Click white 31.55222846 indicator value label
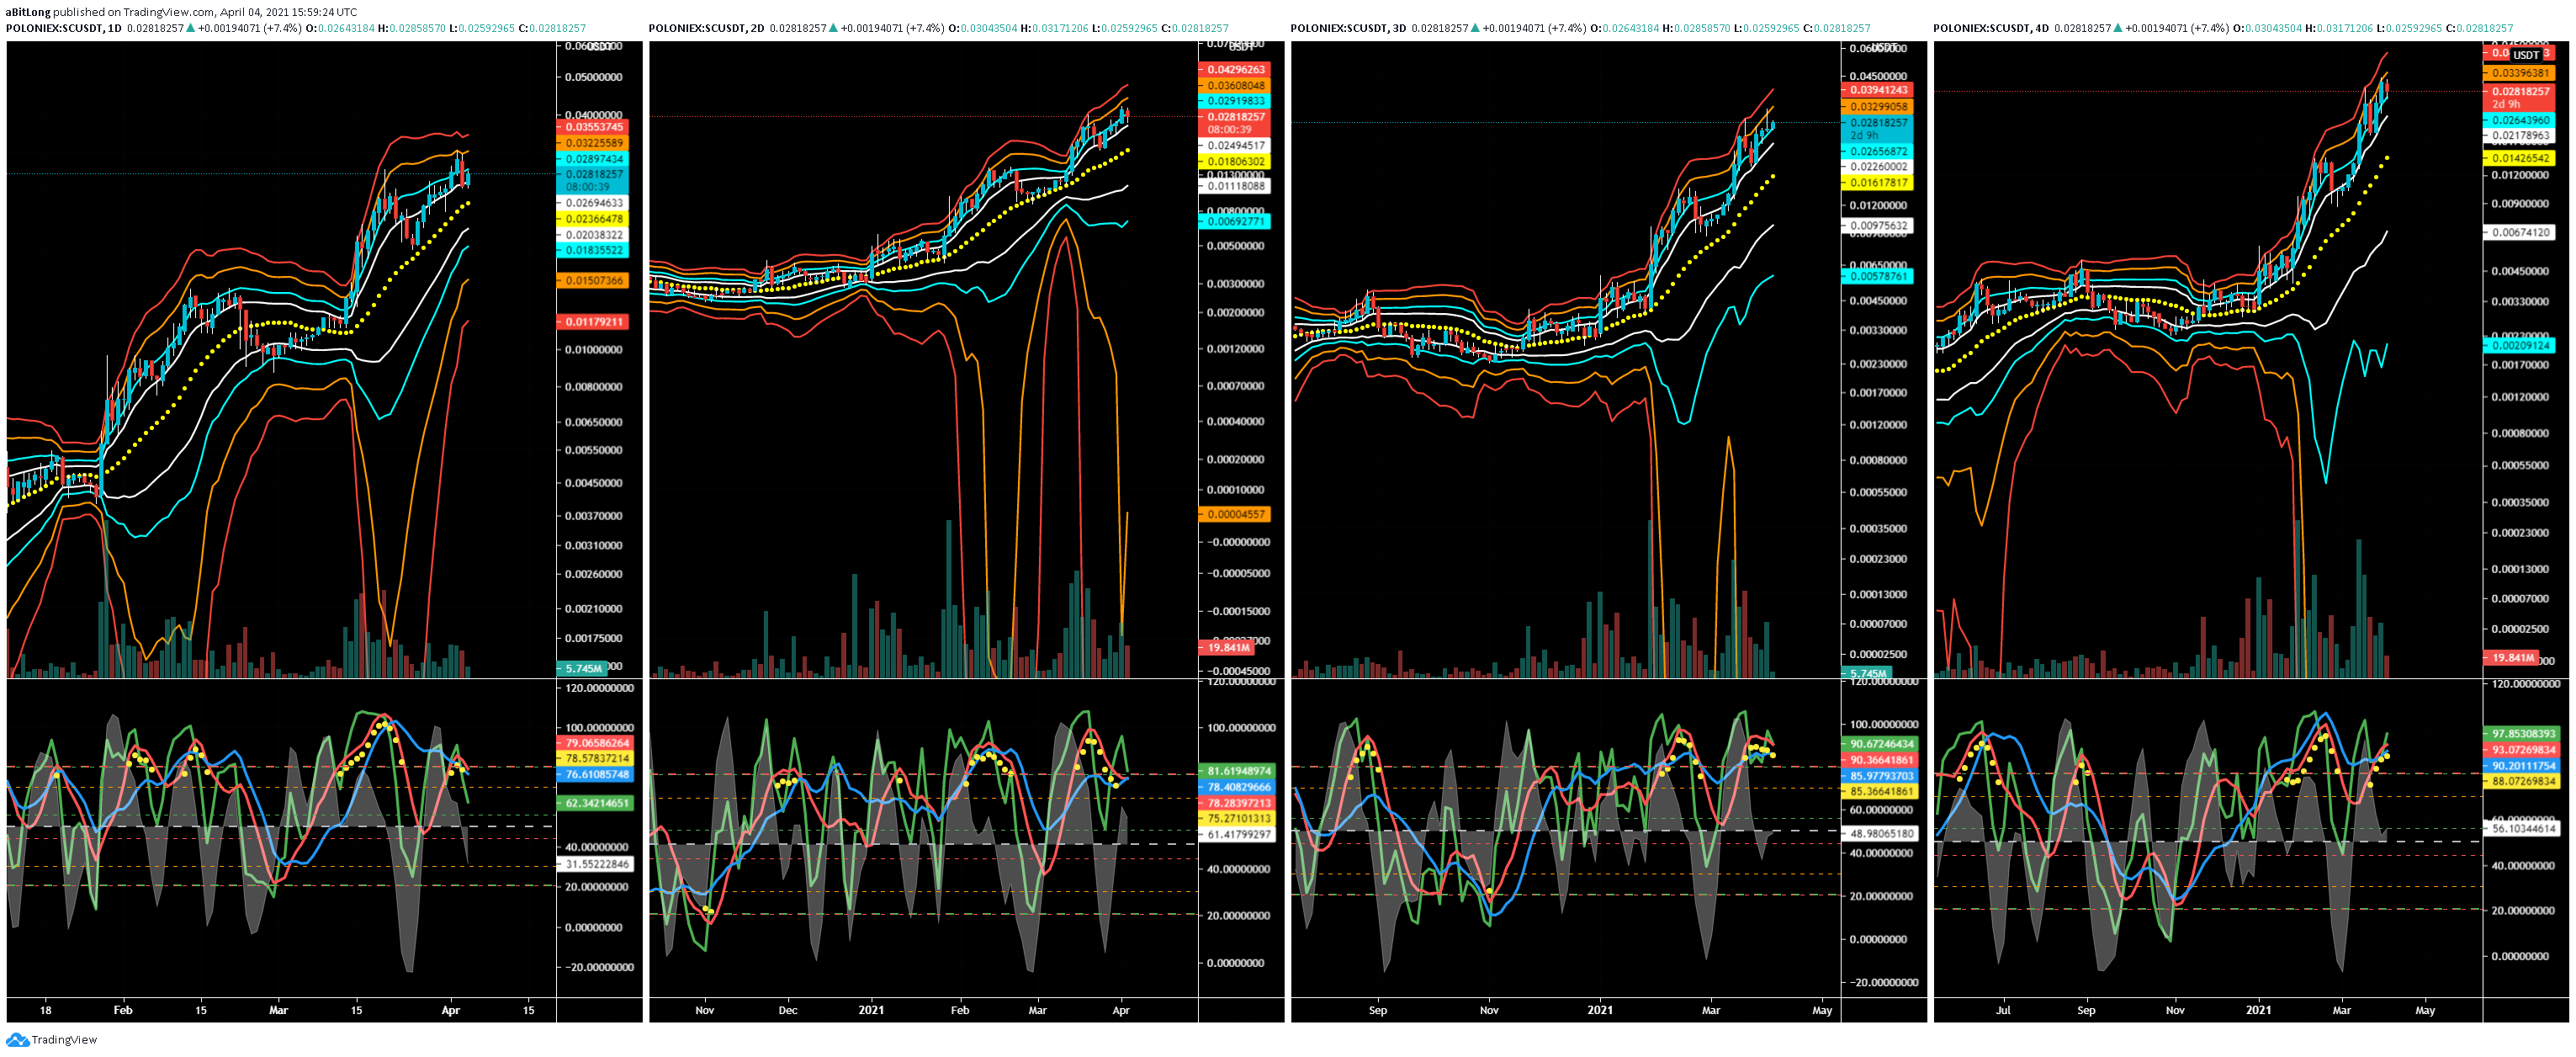Image resolution: width=2576 pixels, height=1057 pixels. 595,864
